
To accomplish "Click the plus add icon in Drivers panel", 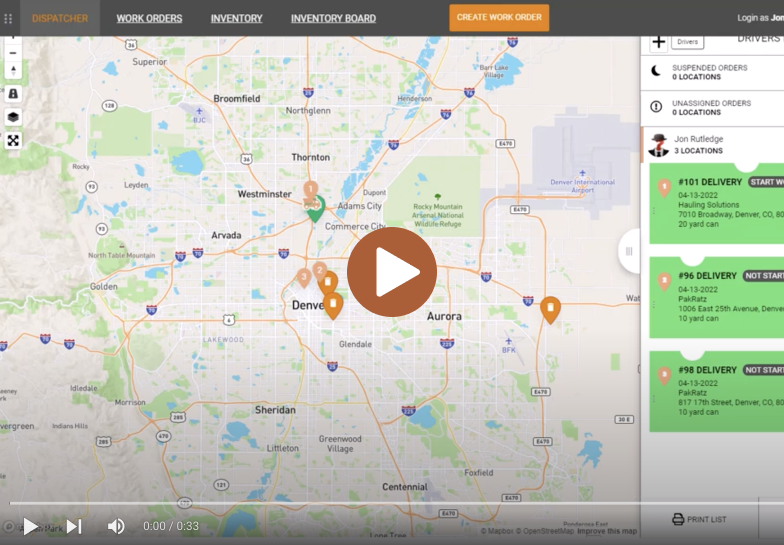I will click(658, 42).
